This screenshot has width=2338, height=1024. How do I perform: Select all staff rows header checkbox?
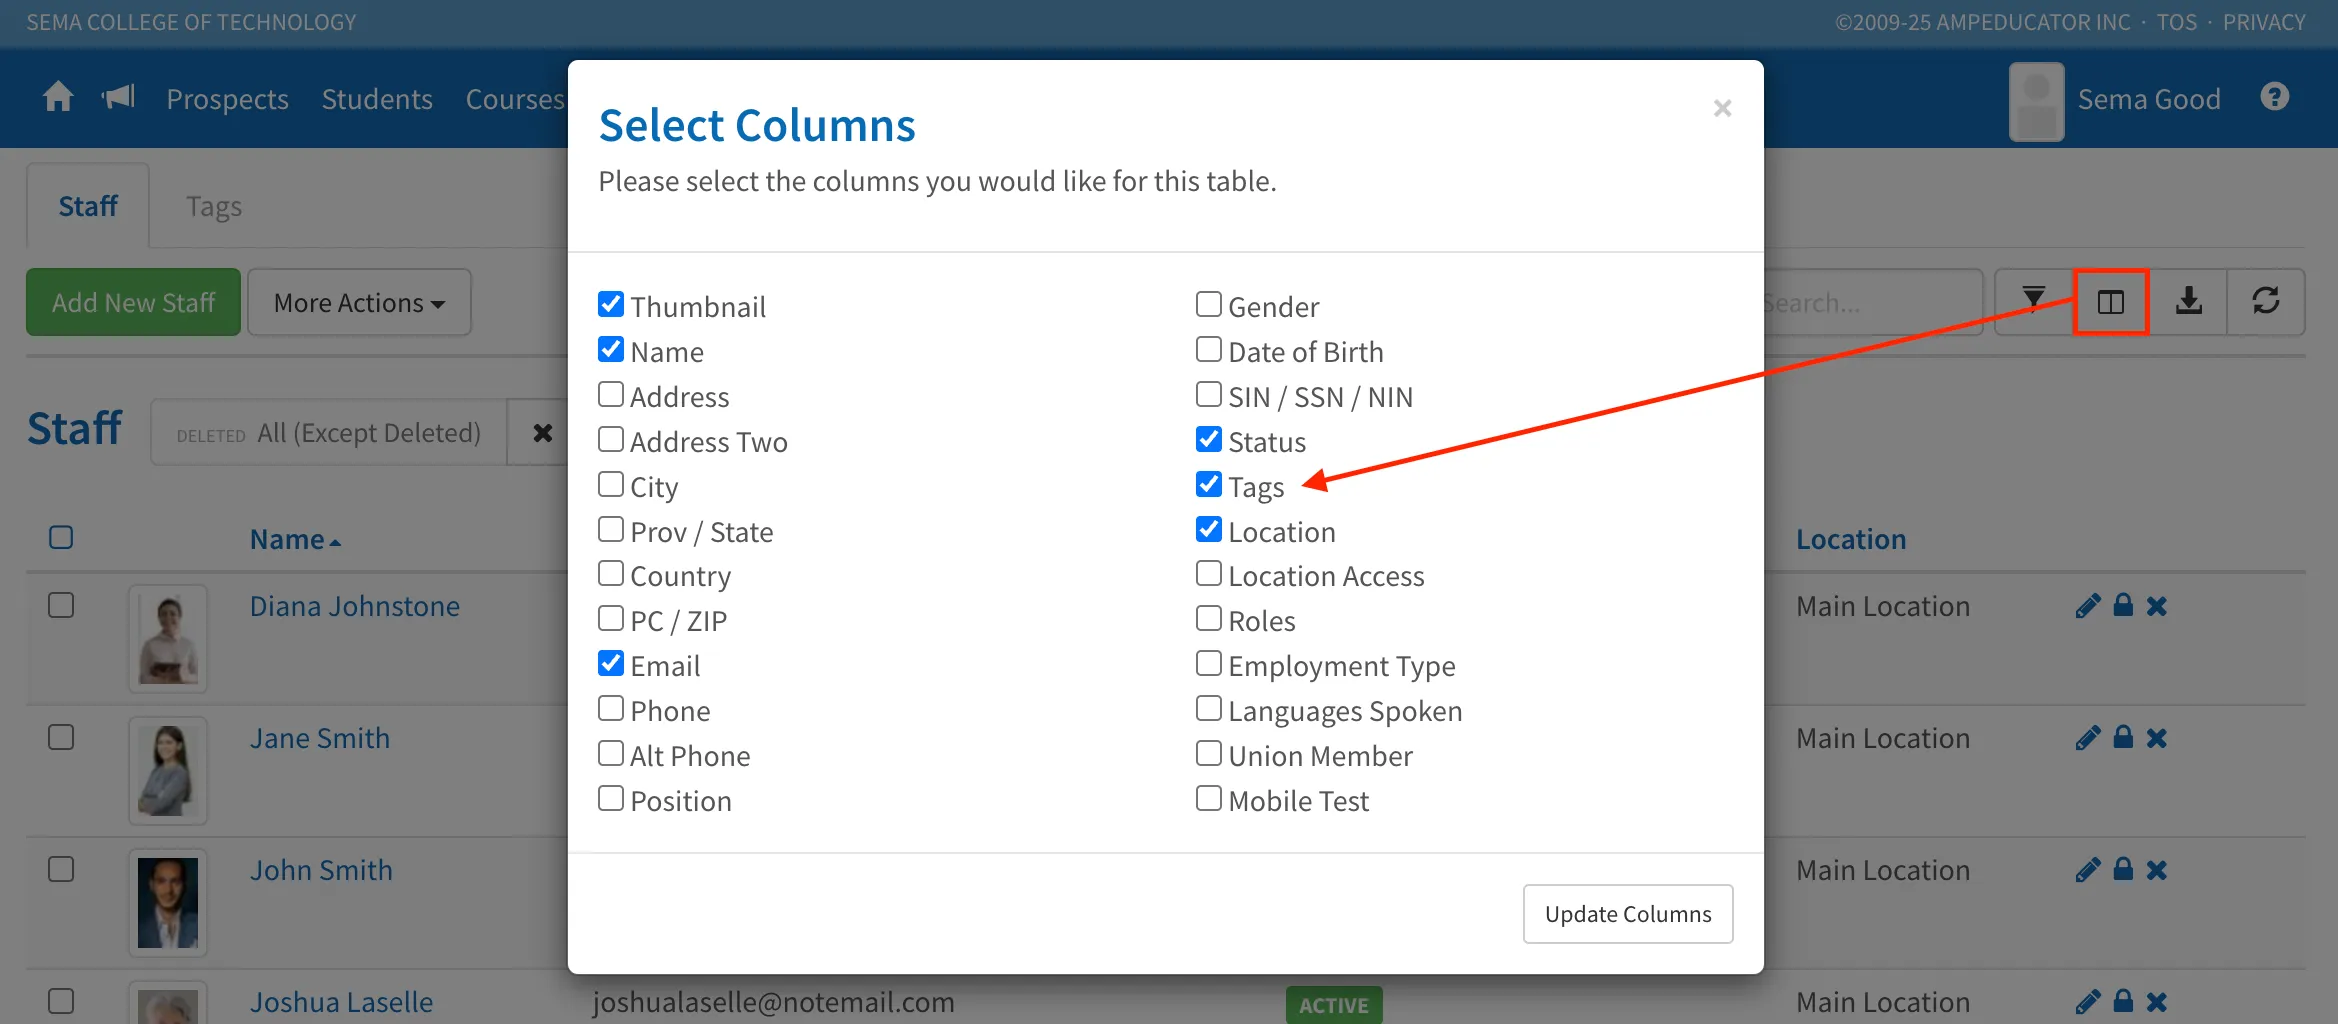click(x=61, y=538)
